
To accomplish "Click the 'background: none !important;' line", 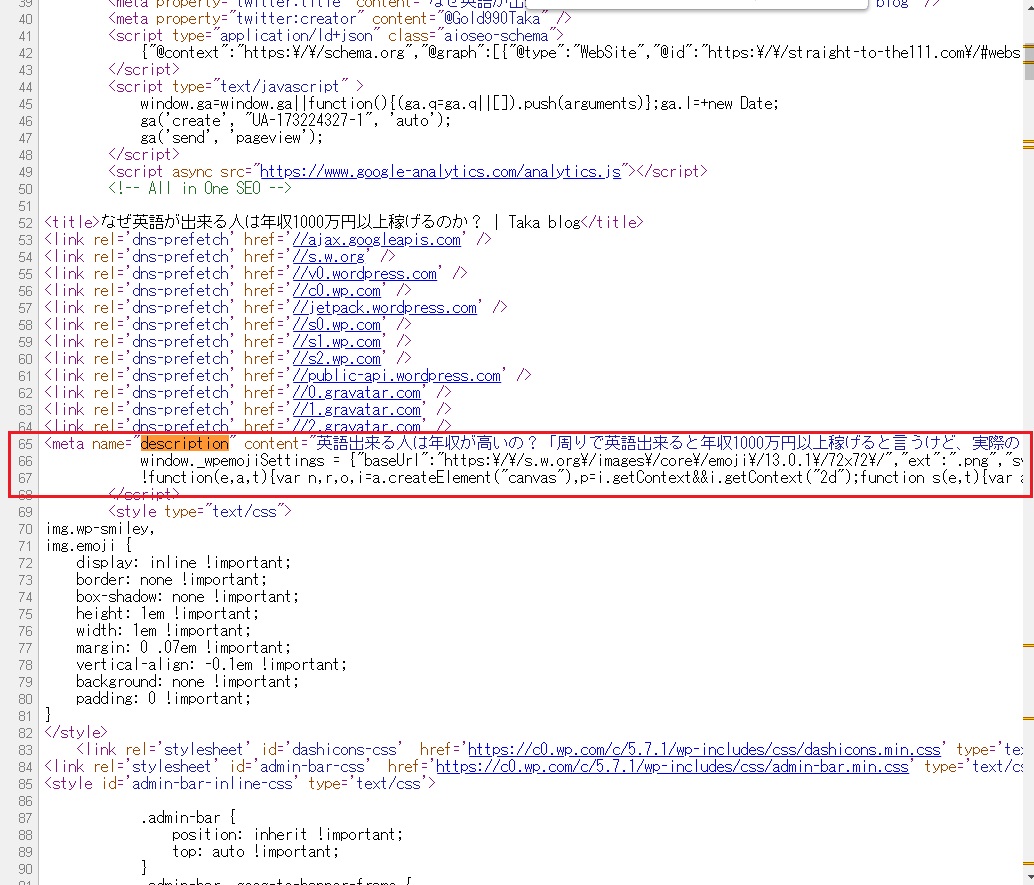I will click(187, 682).
